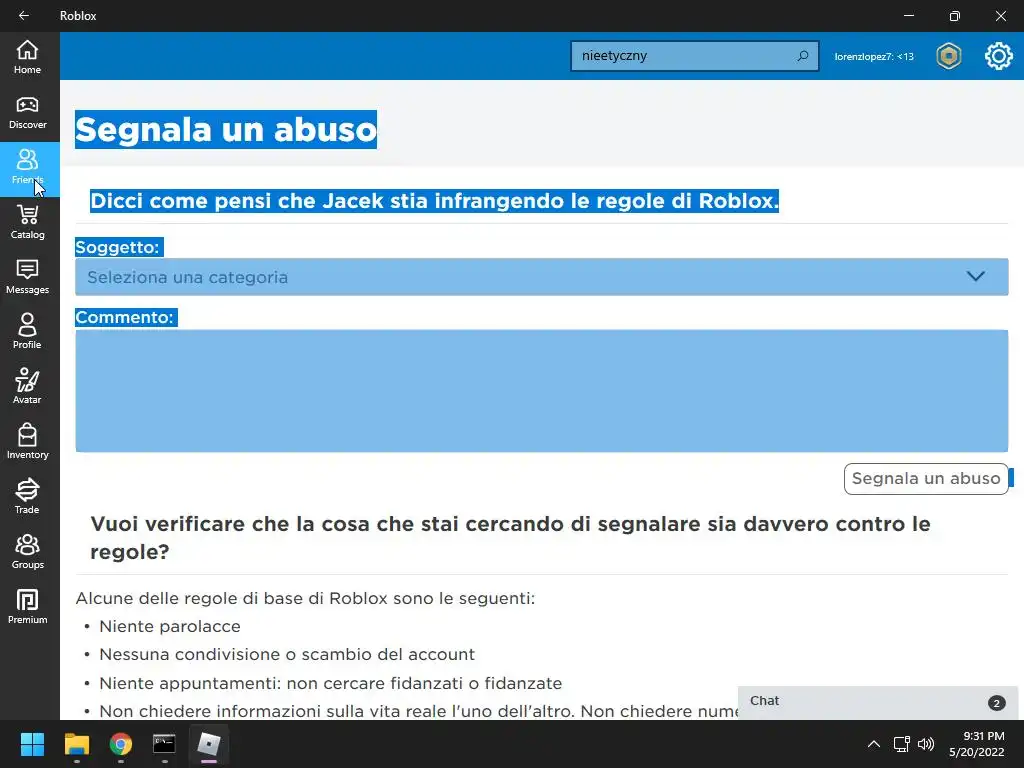Go to Discover in the sidebar
The width and height of the screenshot is (1024, 768).
pos(27,112)
